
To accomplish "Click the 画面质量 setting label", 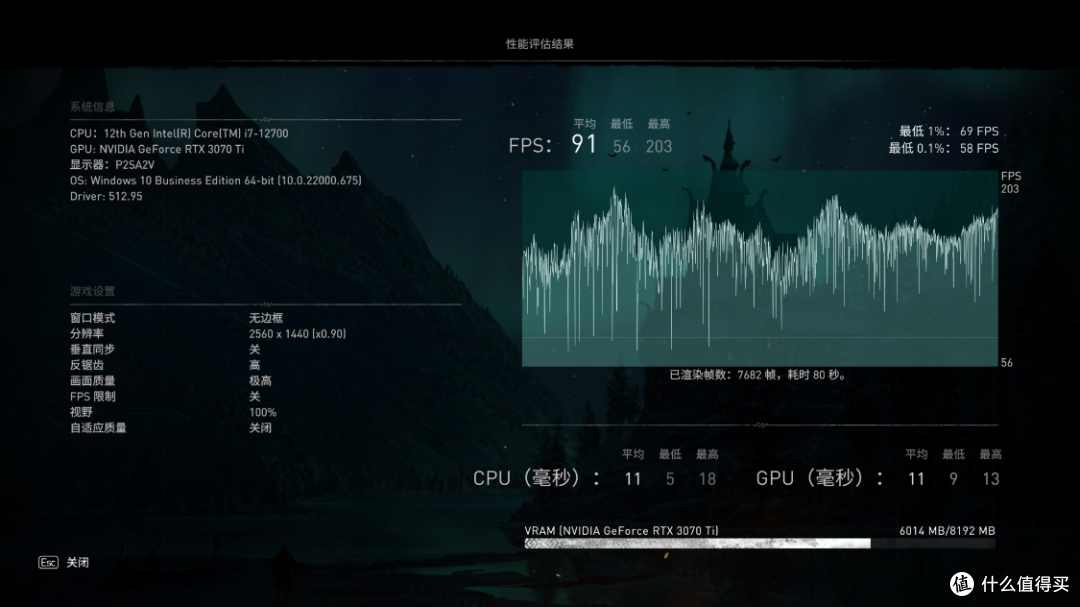I will click(92, 381).
